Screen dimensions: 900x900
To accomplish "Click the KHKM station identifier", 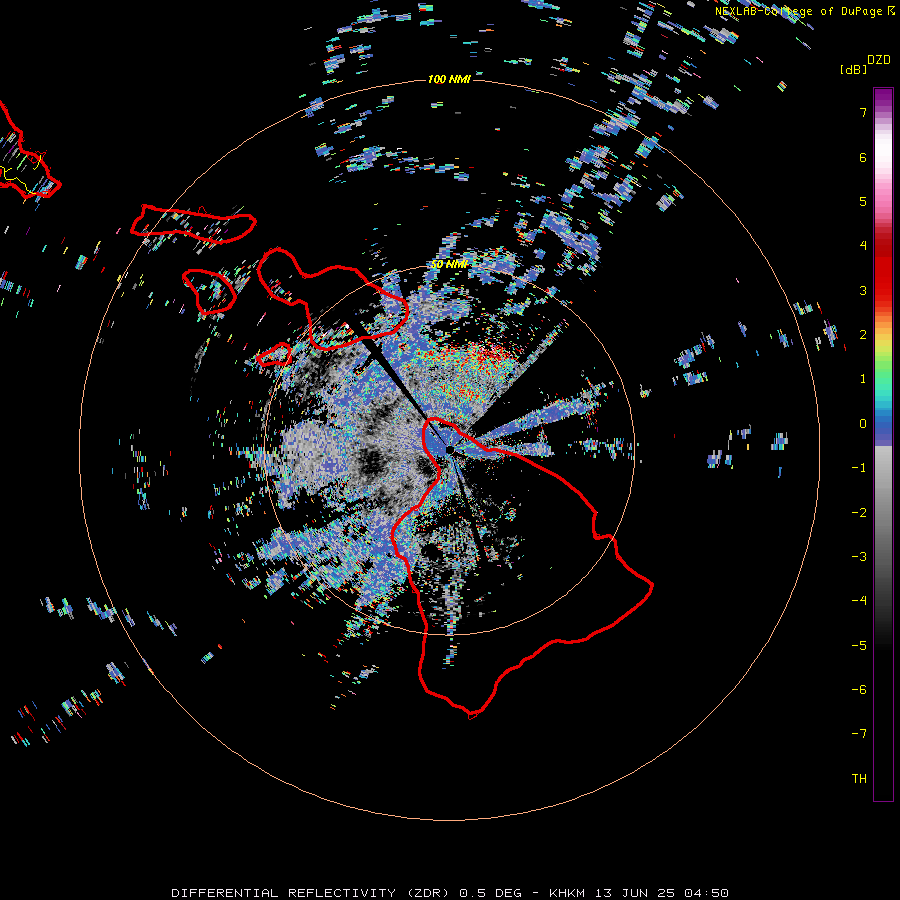I will coord(568,893).
